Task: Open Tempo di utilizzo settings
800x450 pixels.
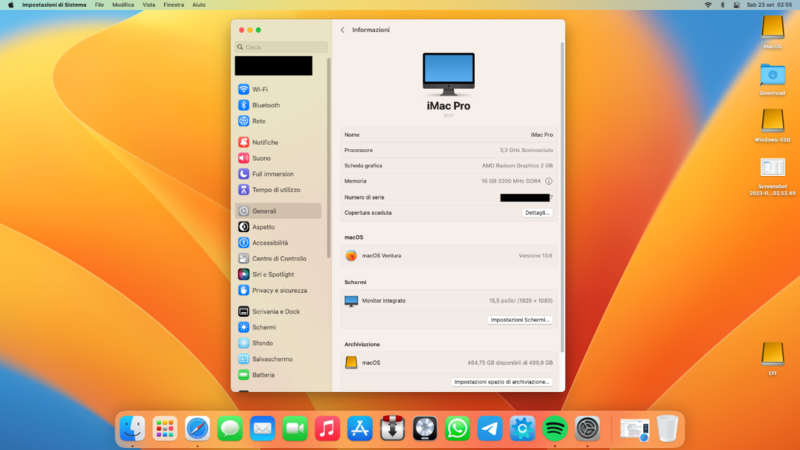Action: (x=278, y=190)
